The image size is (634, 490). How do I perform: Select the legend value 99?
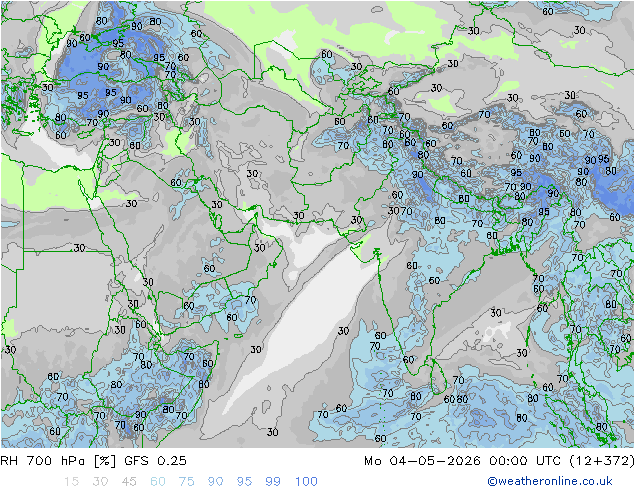click(x=273, y=482)
